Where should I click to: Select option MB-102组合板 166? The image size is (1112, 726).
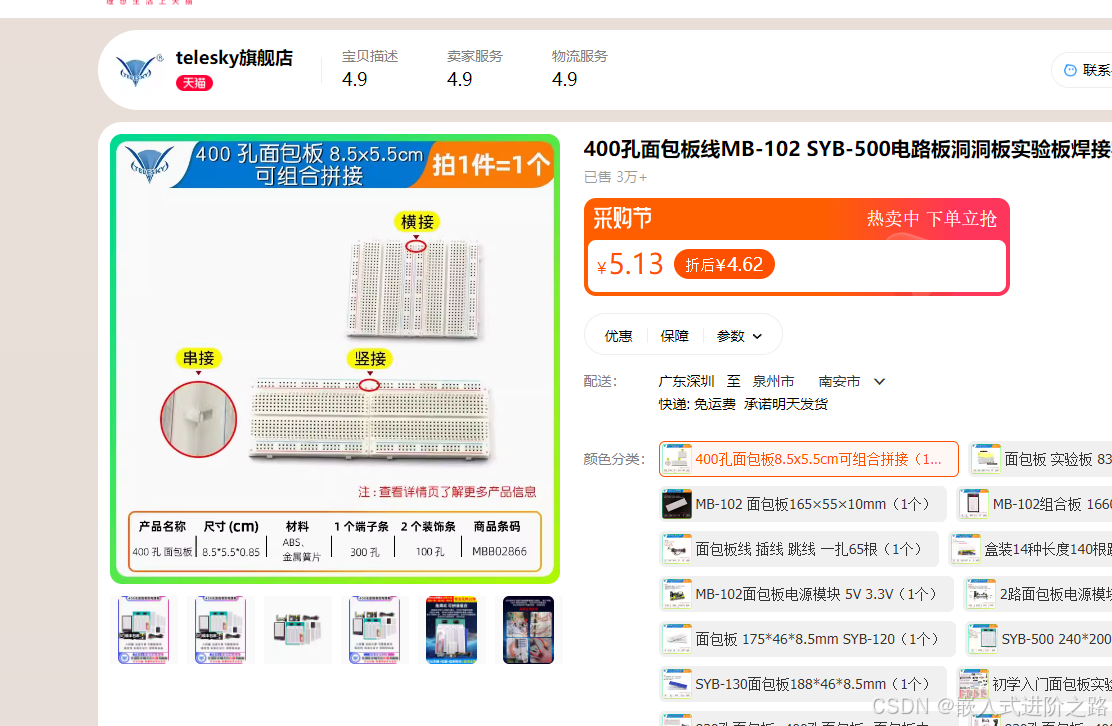point(1035,504)
